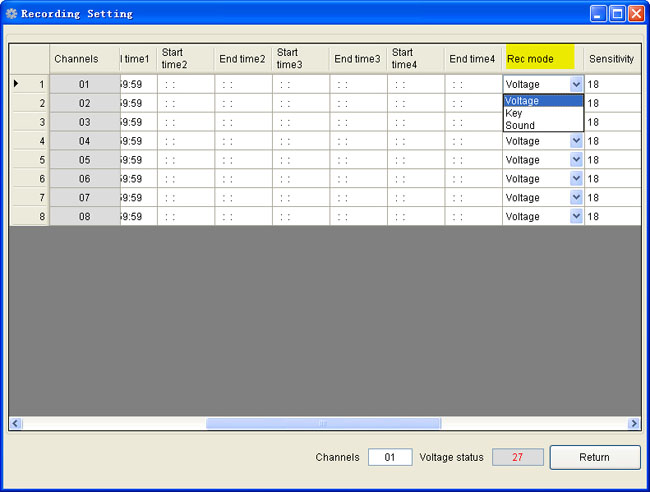Click the Voltage status field showing 27
650x492 pixels.
[518, 457]
